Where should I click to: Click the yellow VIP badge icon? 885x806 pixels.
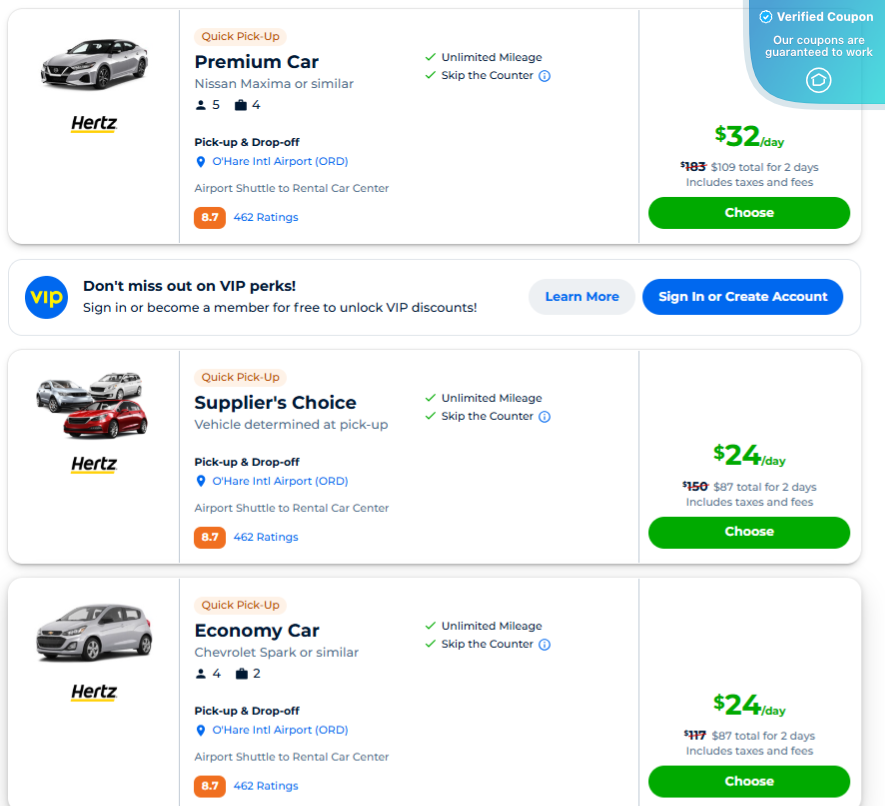click(x=44, y=297)
